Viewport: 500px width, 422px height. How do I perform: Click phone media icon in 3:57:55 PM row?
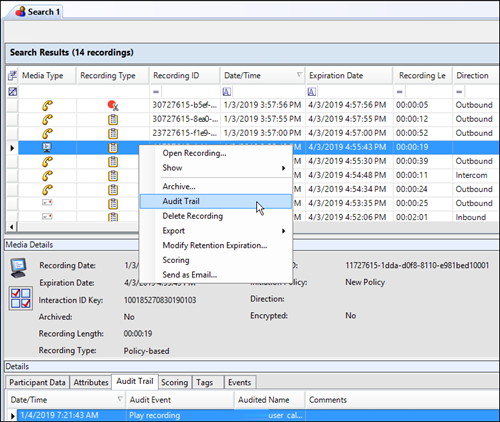pos(47,119)
